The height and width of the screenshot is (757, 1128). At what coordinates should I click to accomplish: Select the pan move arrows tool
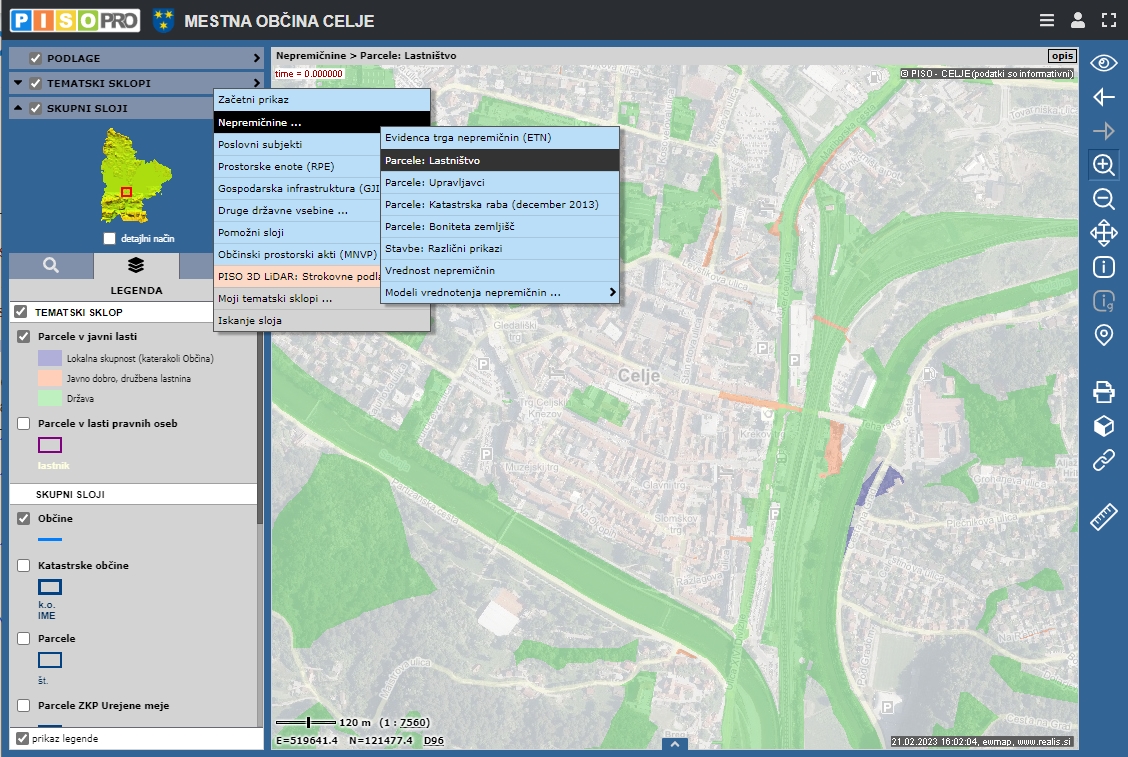(x=1104, y=234)
